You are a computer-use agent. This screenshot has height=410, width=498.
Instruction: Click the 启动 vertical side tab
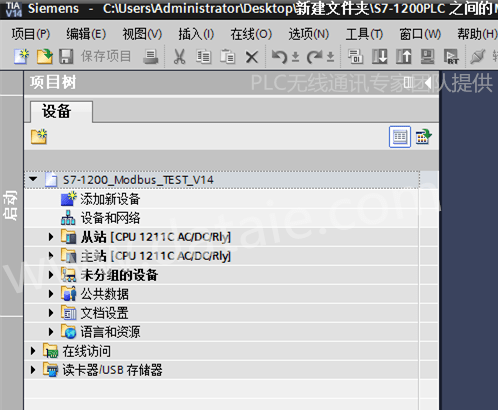click(11, 205)
